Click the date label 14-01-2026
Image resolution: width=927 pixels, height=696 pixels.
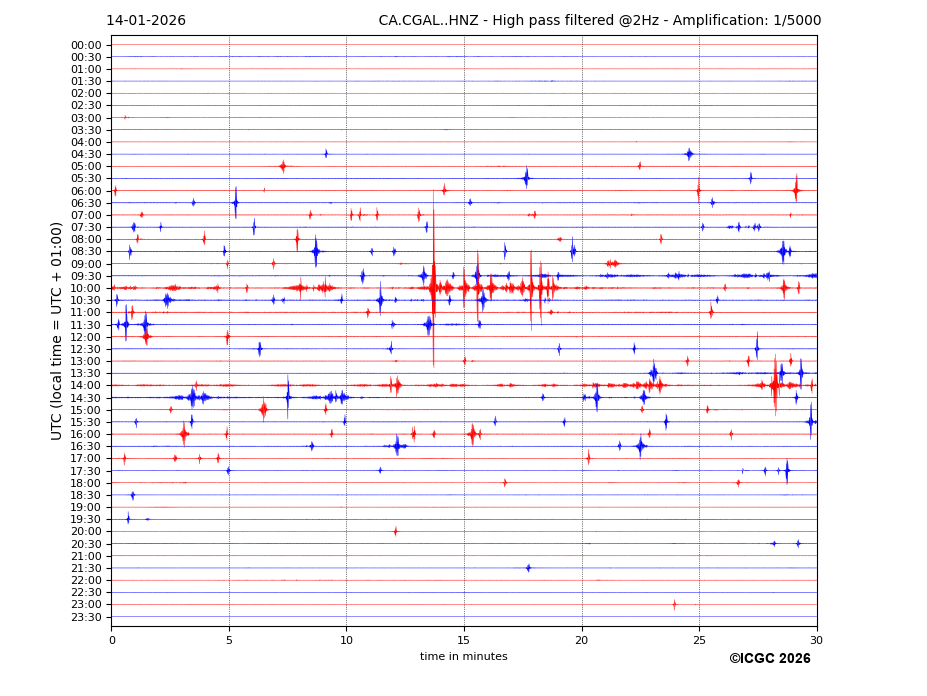tap(146, 21)
